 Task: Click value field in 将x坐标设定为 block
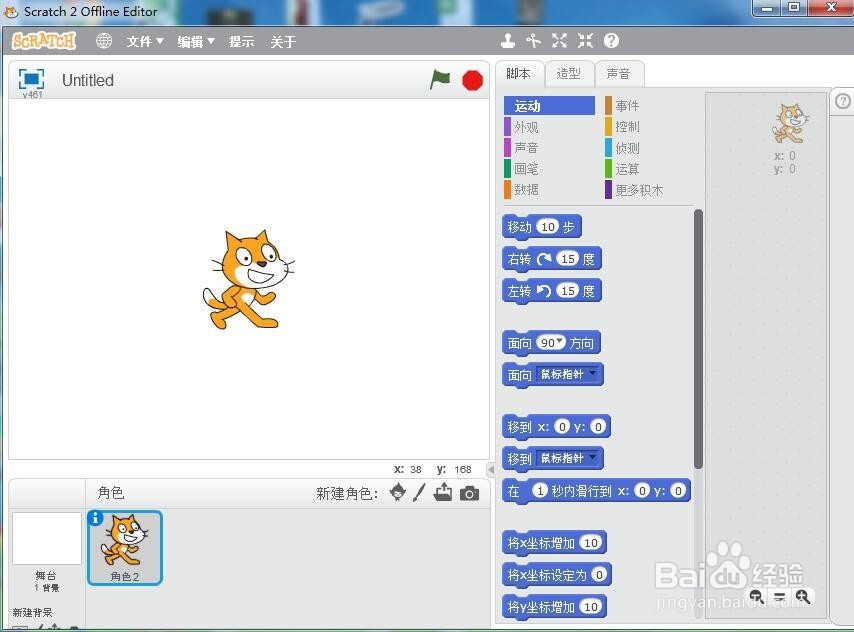click(x=599, y=574)
